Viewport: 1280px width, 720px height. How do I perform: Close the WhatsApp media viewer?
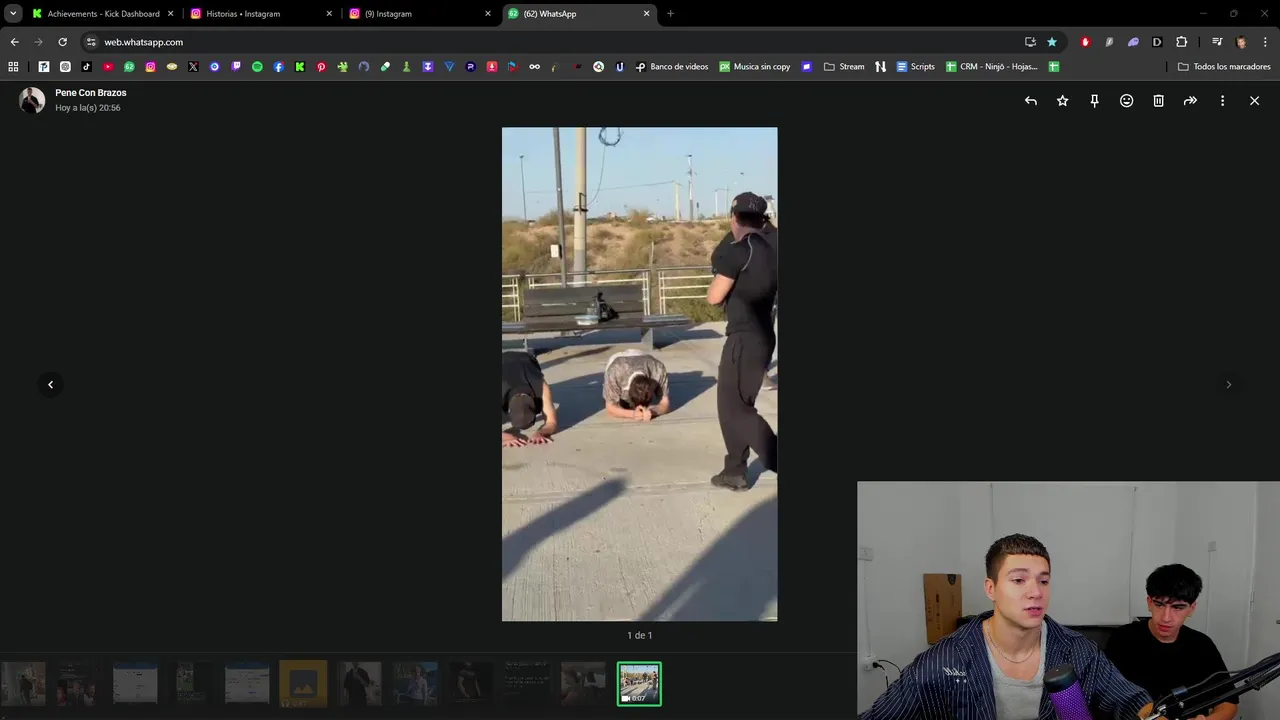tap(1255, 101)
